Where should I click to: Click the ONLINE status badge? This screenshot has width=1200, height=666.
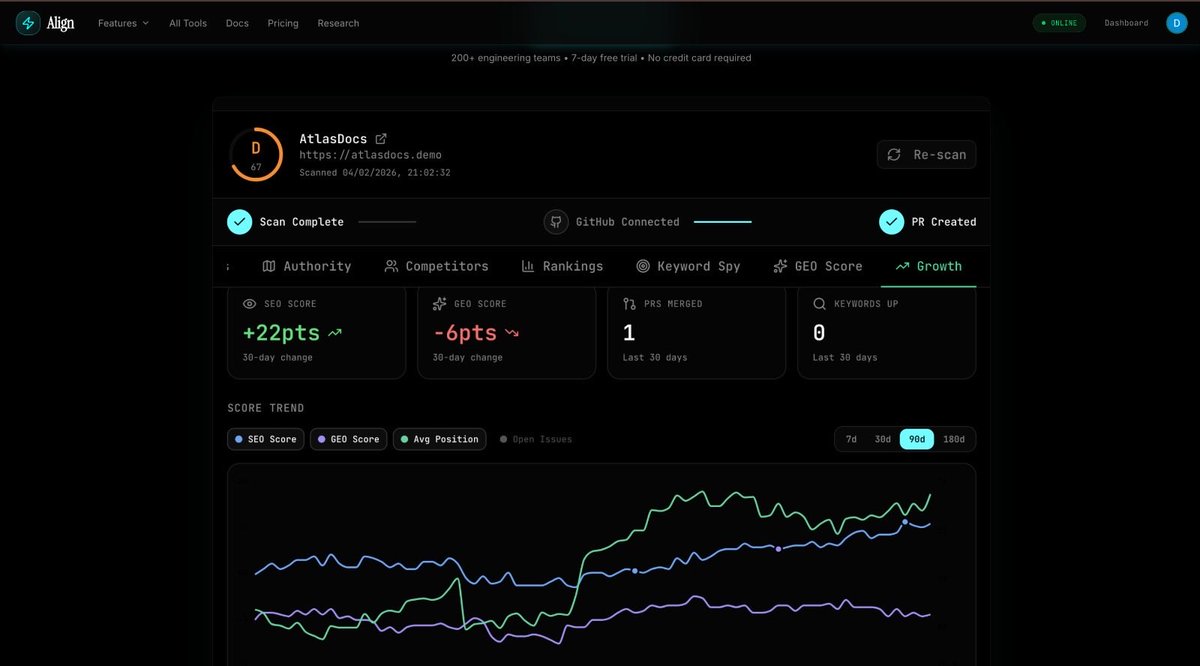click(1059, 23)
